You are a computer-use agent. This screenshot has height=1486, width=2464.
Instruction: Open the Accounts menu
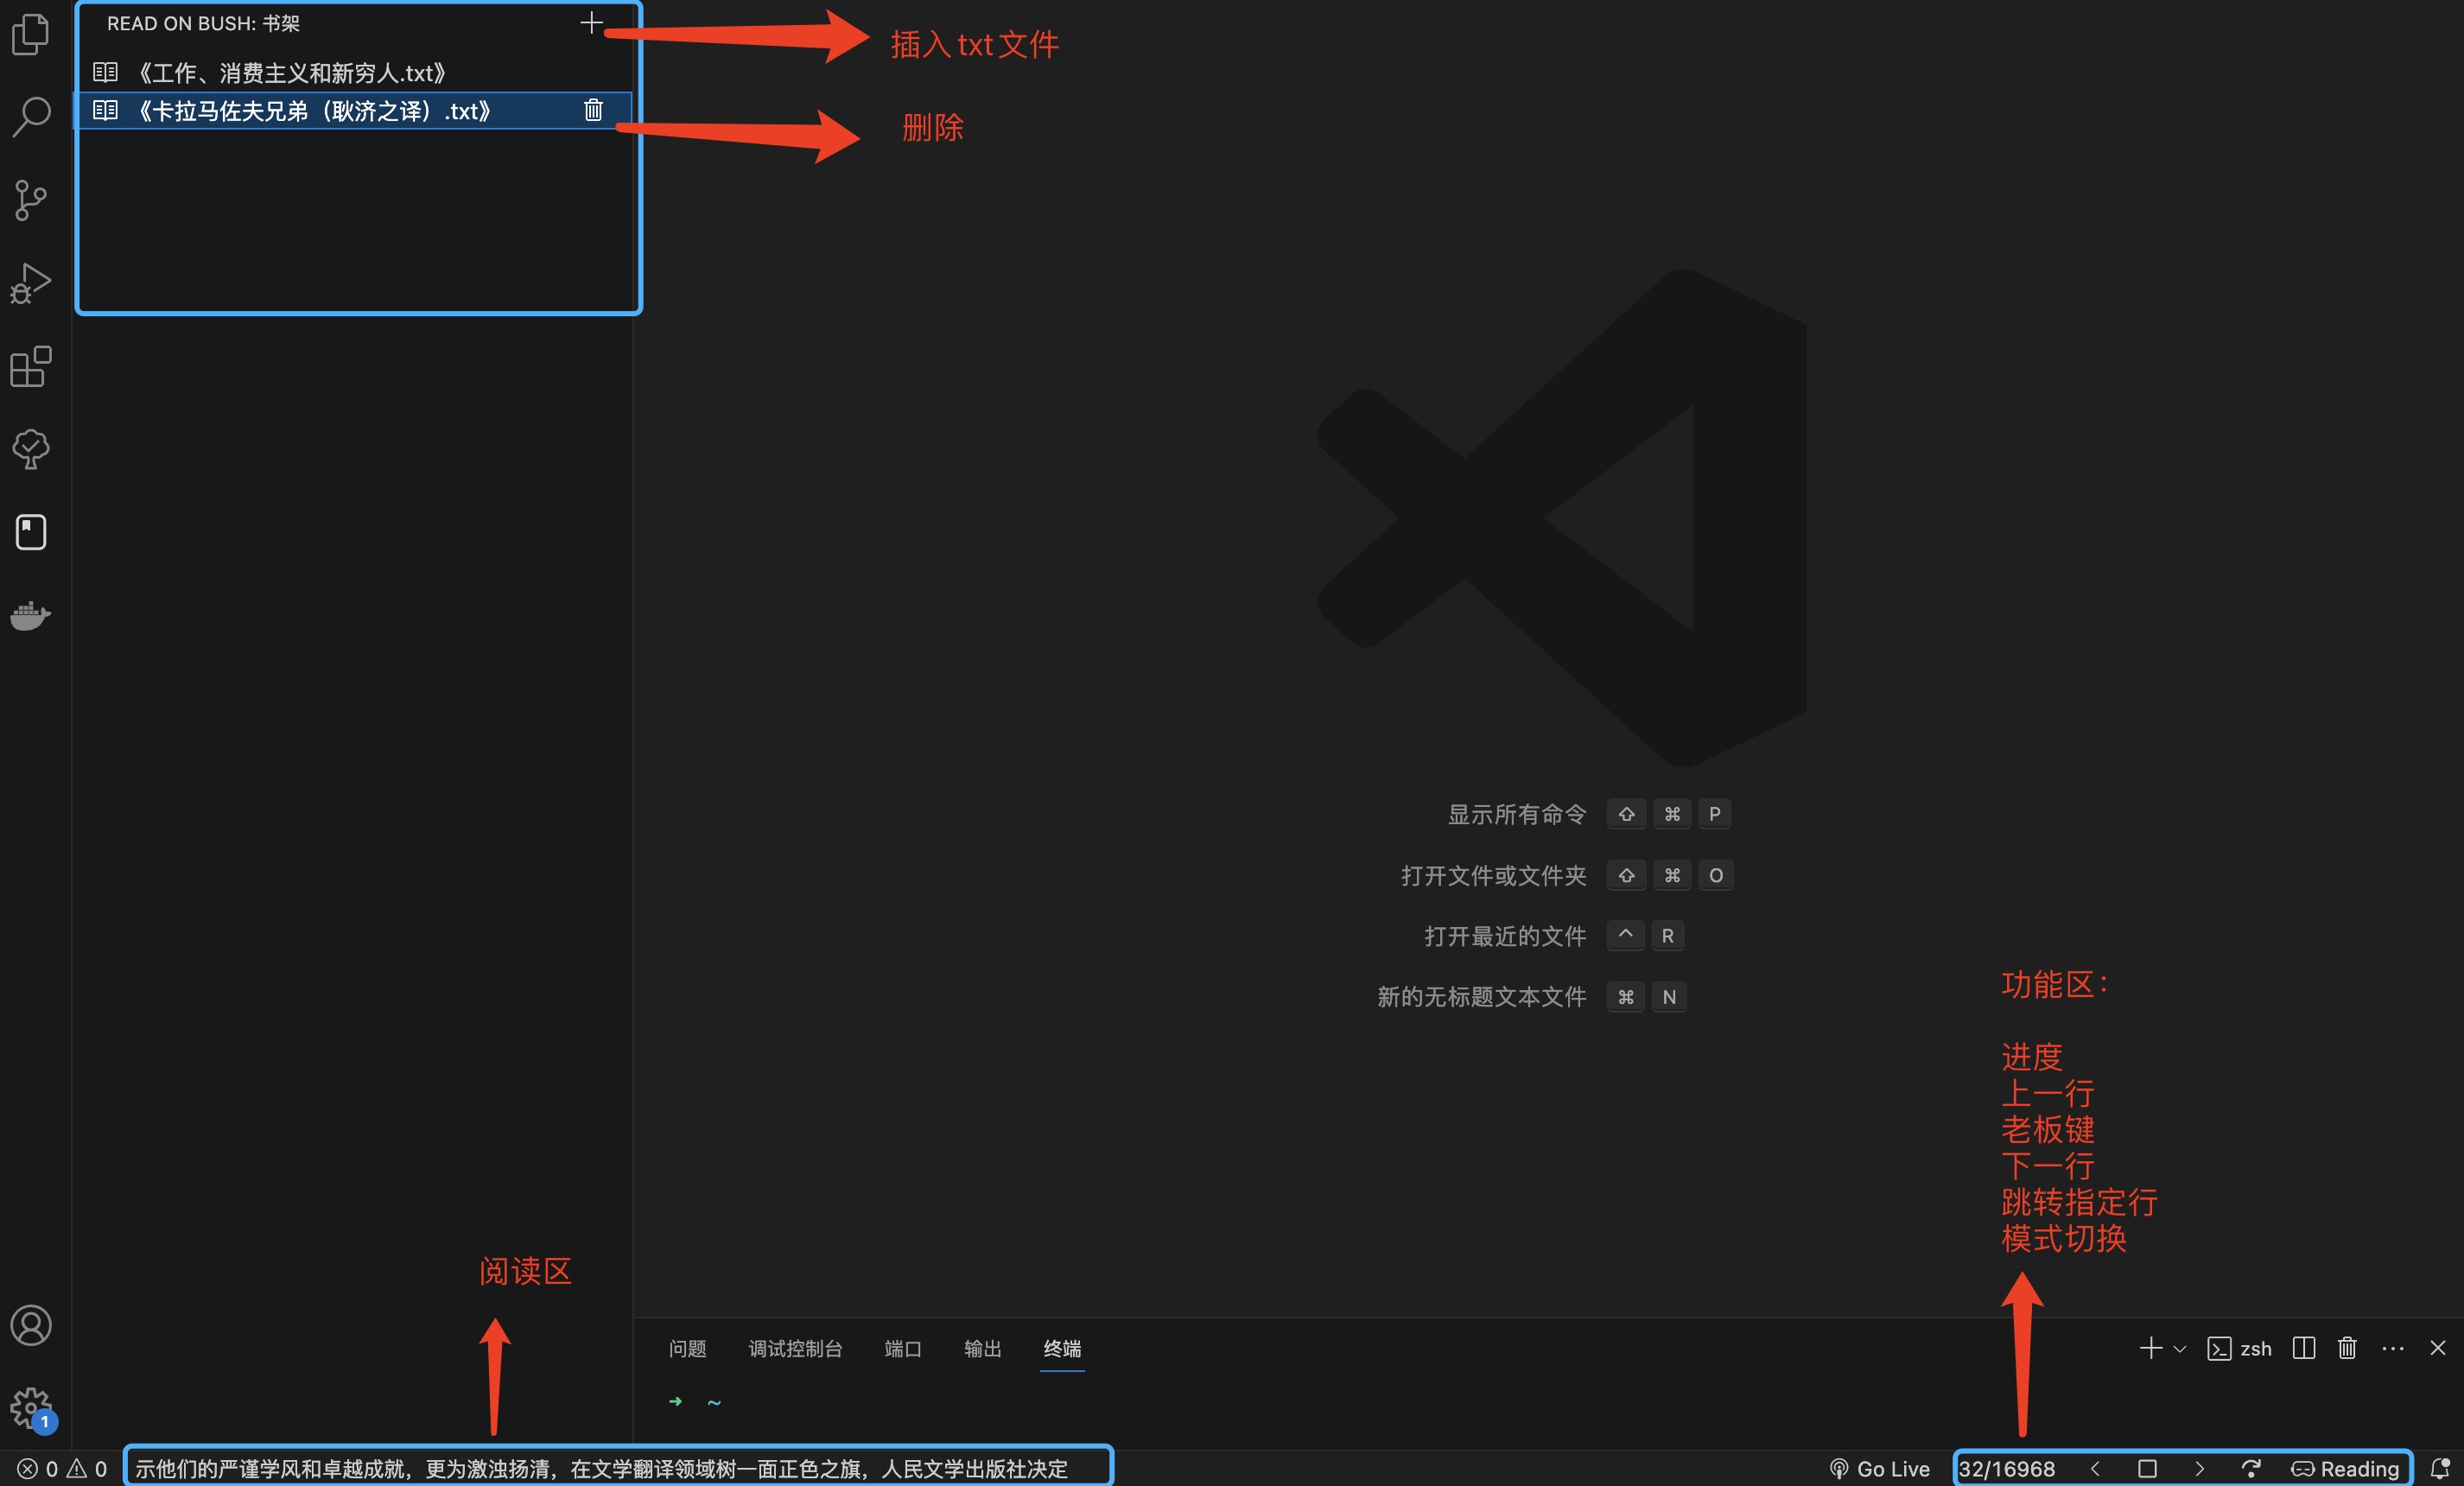click(31, 1325)
